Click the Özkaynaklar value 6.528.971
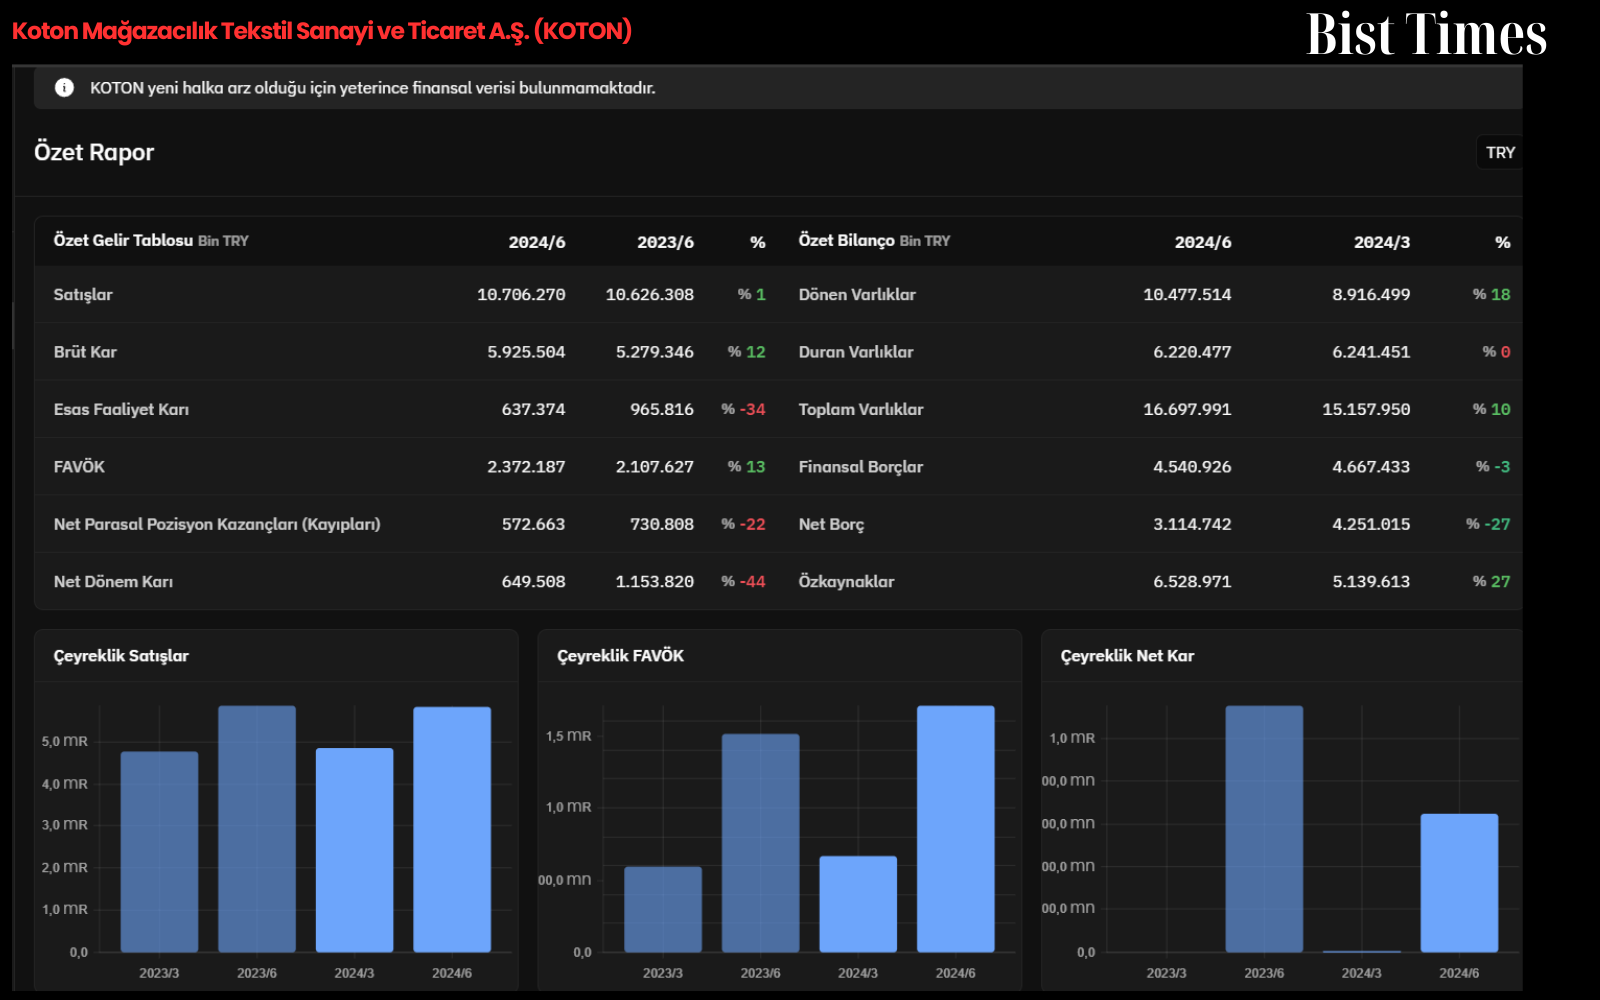Screen dimensions: 1600x1000 pos(1192,582)
